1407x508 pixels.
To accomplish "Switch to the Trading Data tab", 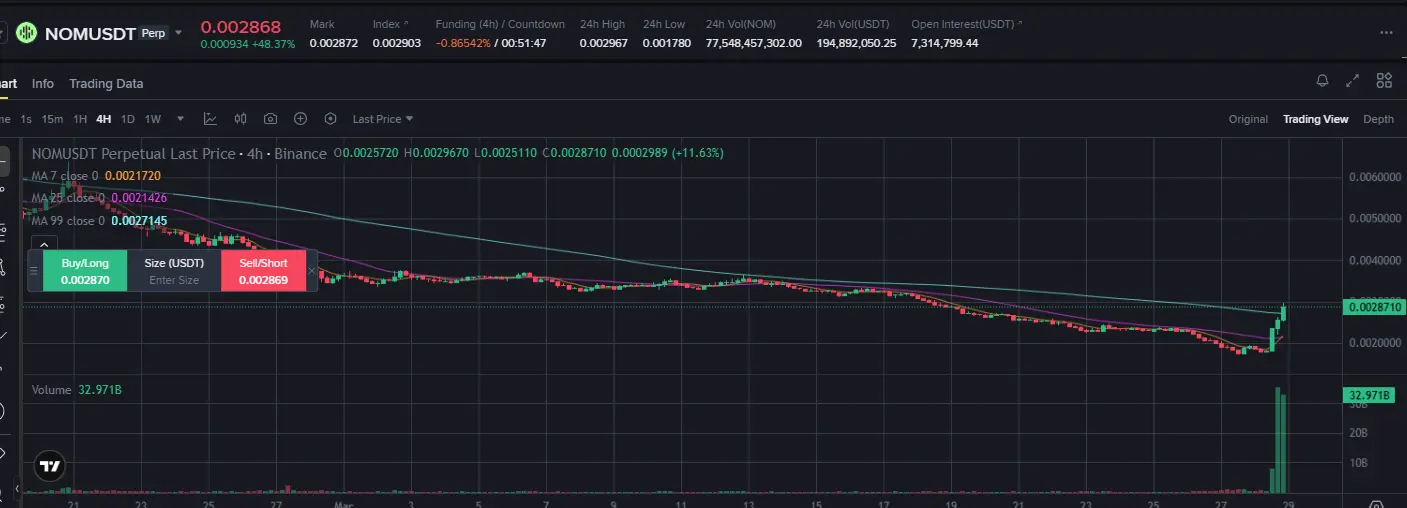I will pos(106,84).
